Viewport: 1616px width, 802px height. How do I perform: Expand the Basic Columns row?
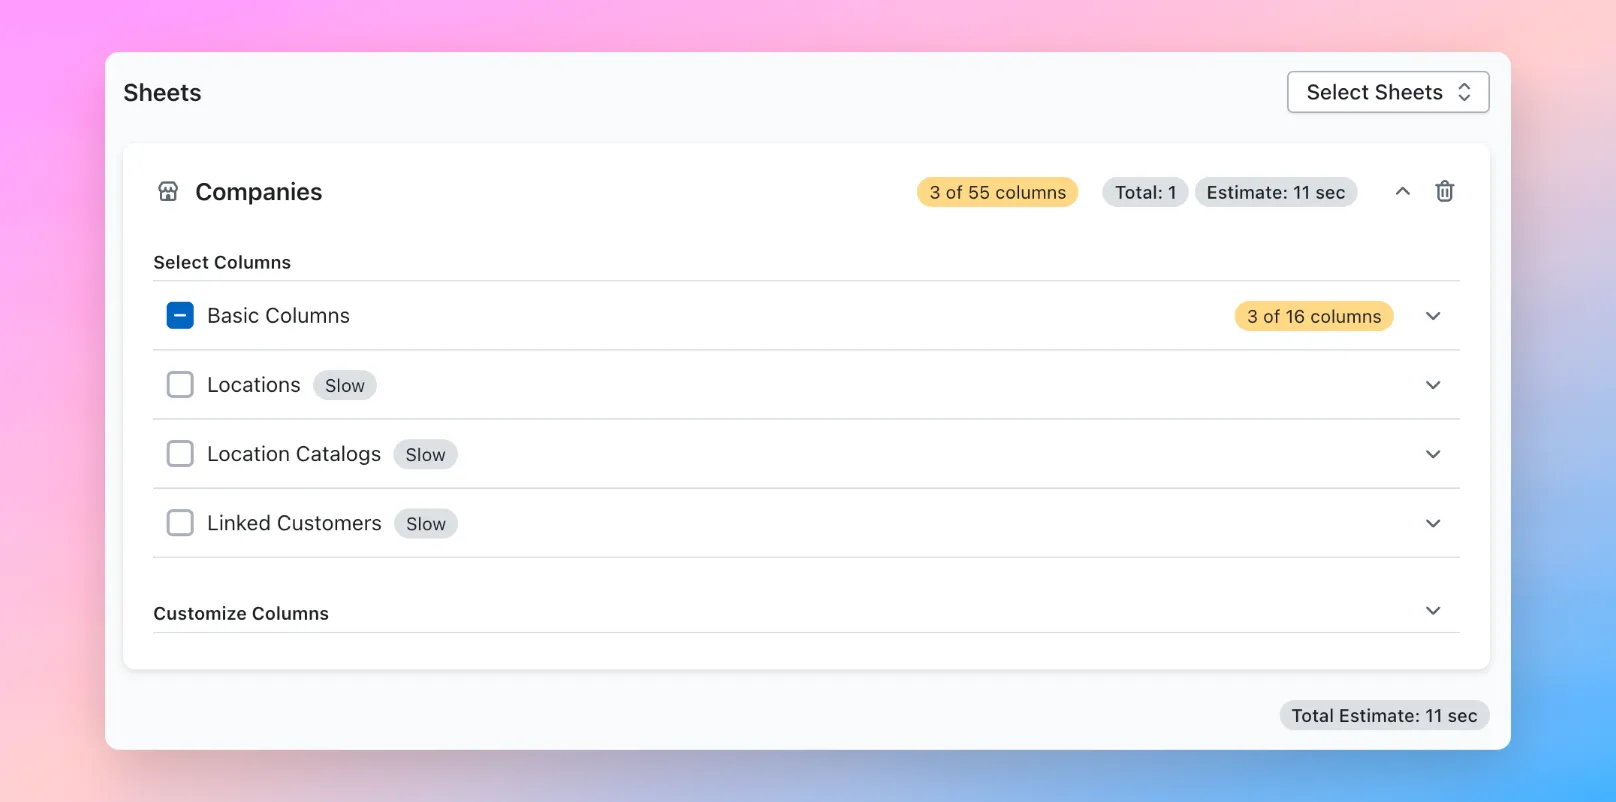(1433, 316)
